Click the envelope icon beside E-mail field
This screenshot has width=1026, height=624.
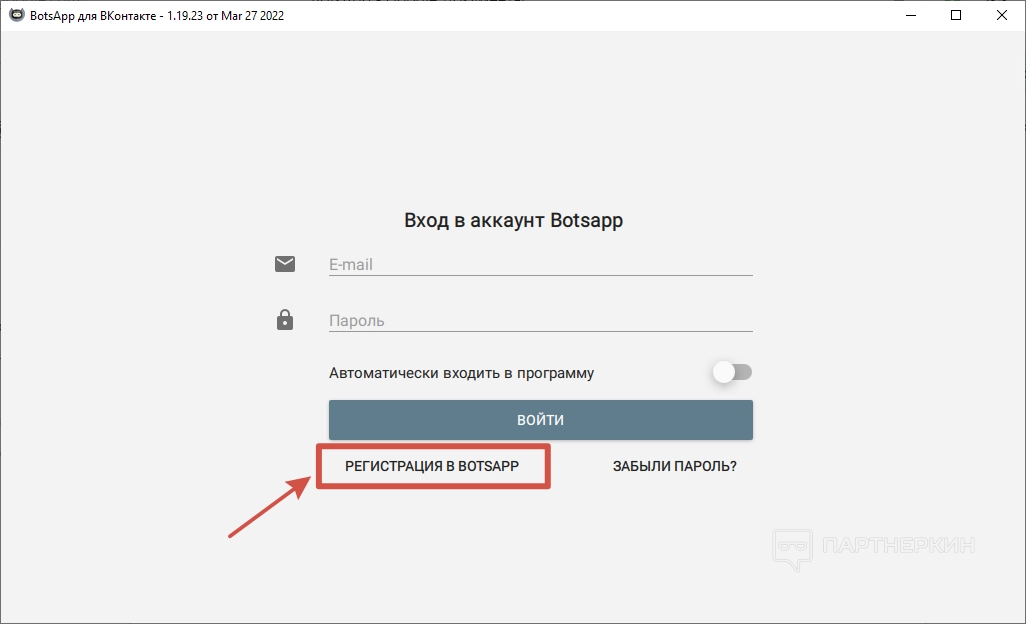285,264
